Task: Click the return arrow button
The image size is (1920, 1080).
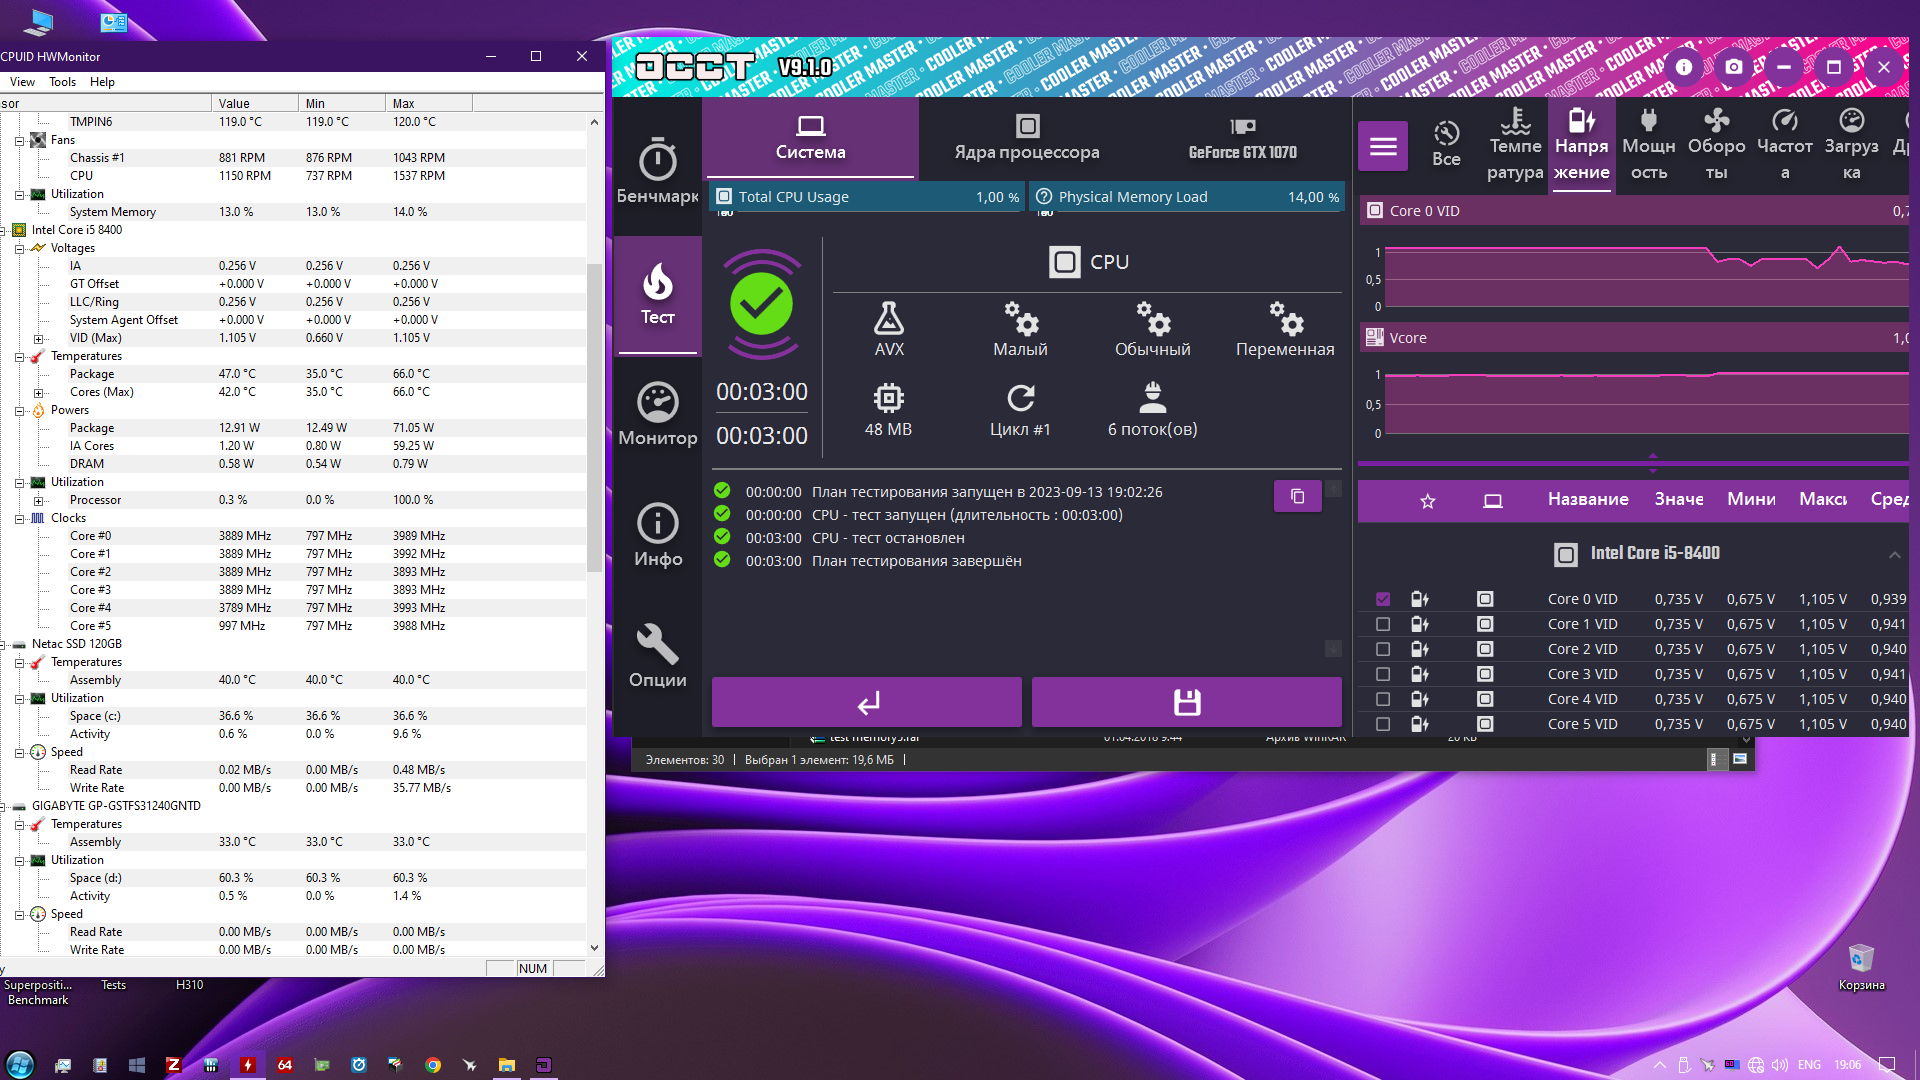Action: tap(867, 702)
